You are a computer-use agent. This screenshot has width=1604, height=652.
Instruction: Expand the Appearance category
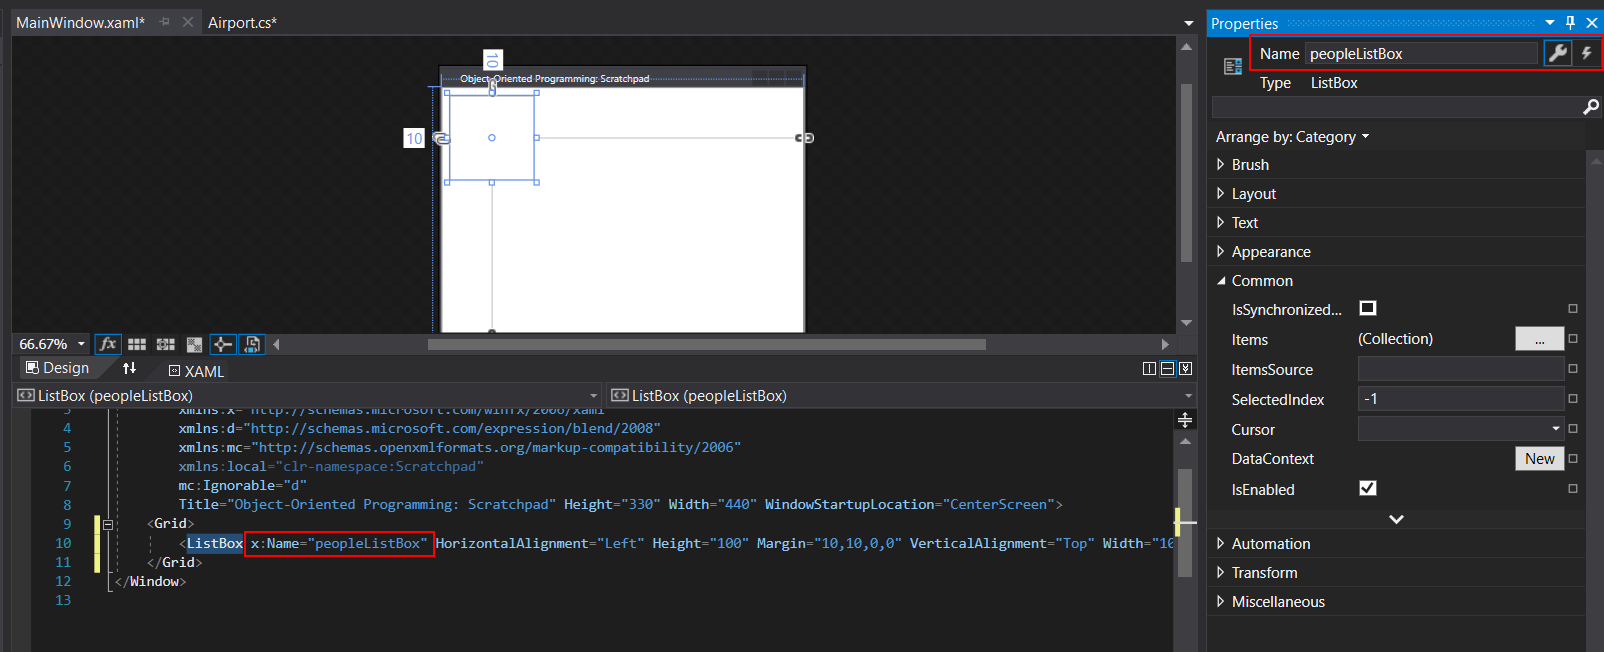(x=1220, y=251)
